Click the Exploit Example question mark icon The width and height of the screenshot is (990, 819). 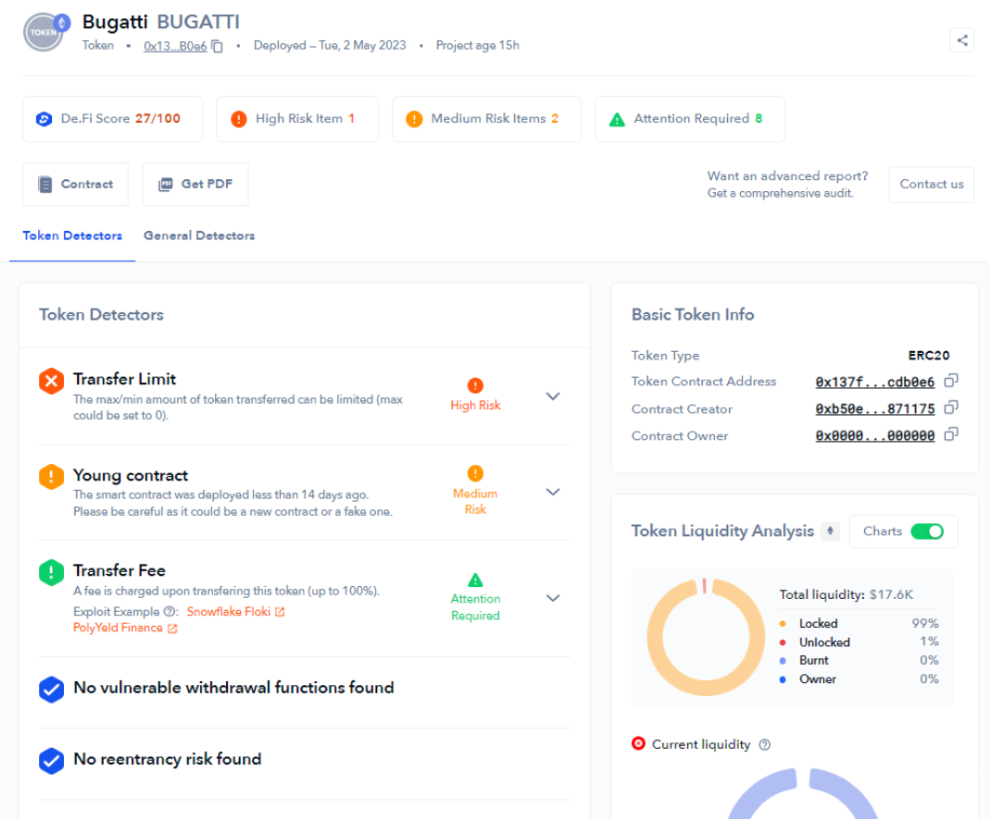(x=169, y=611)
